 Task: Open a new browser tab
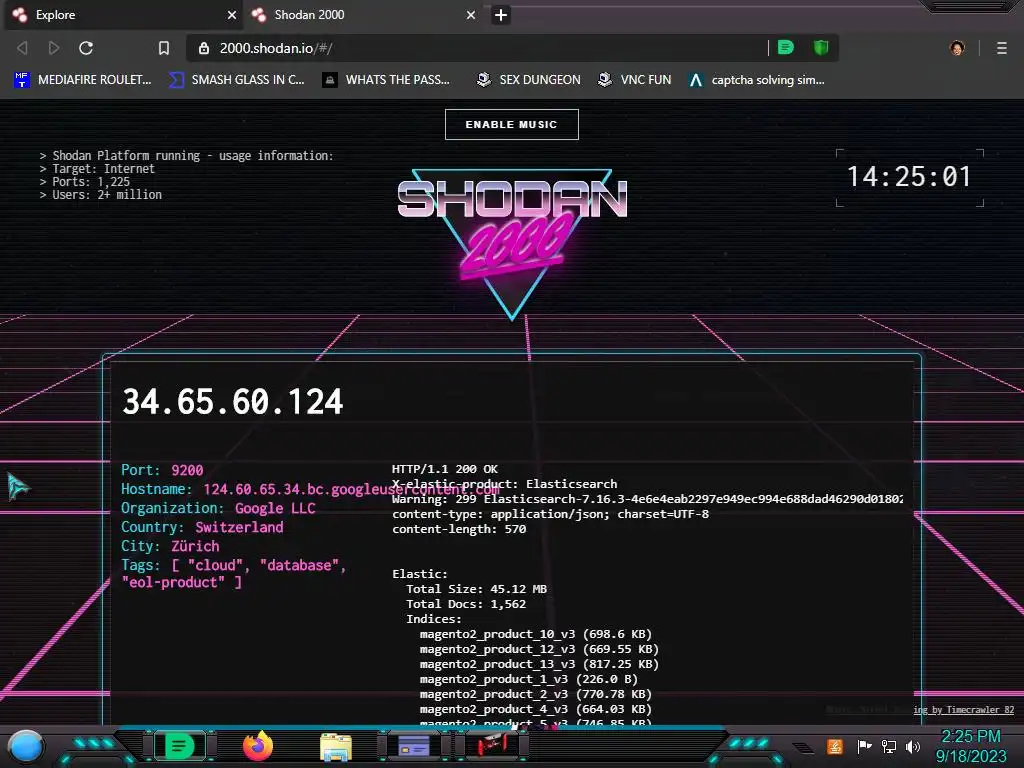[x=501, y=15]
